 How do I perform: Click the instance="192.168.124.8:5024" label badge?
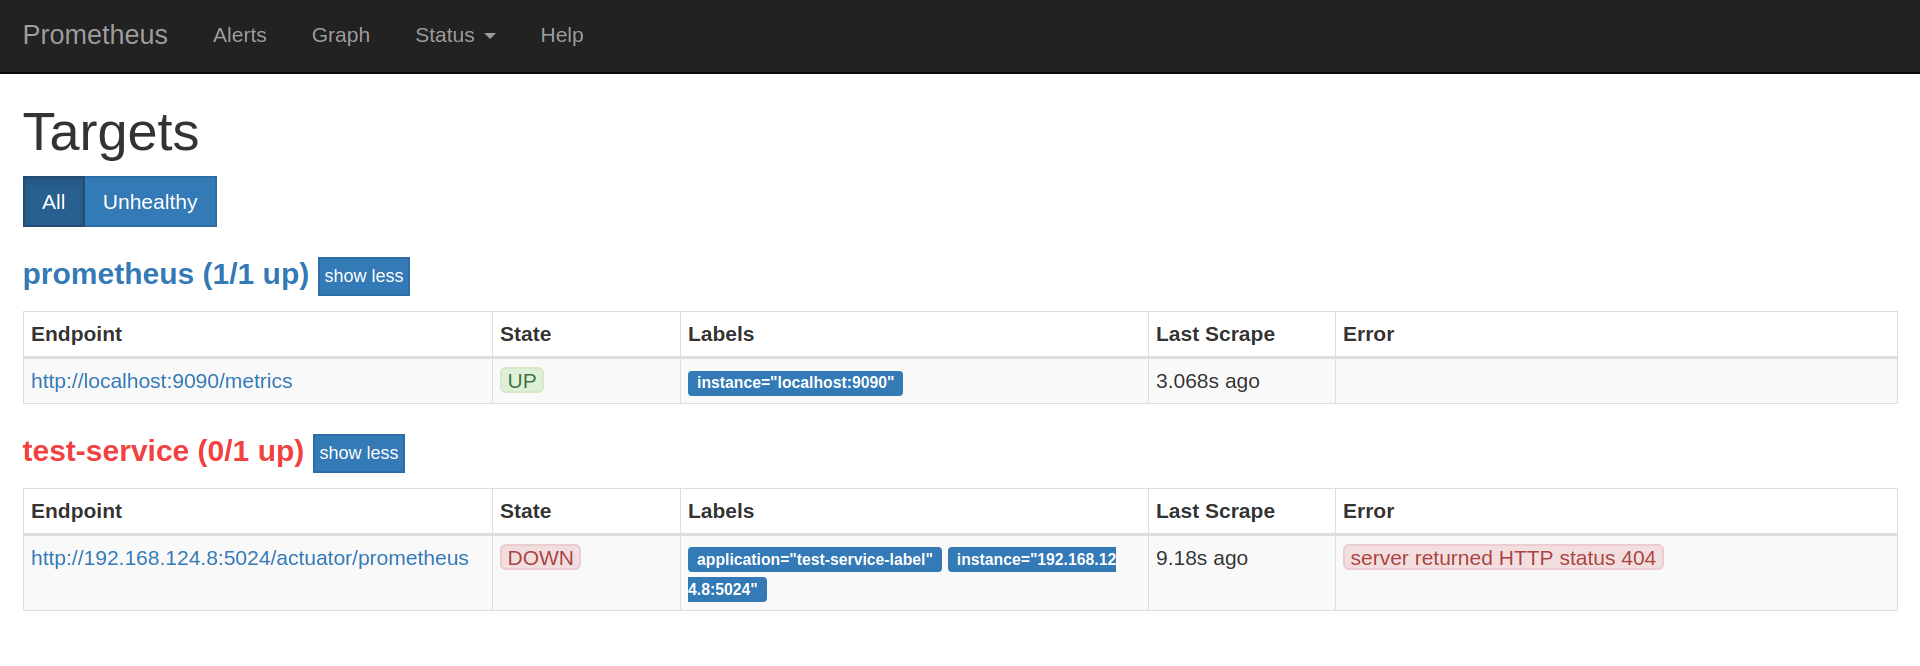click(1032, 560)
